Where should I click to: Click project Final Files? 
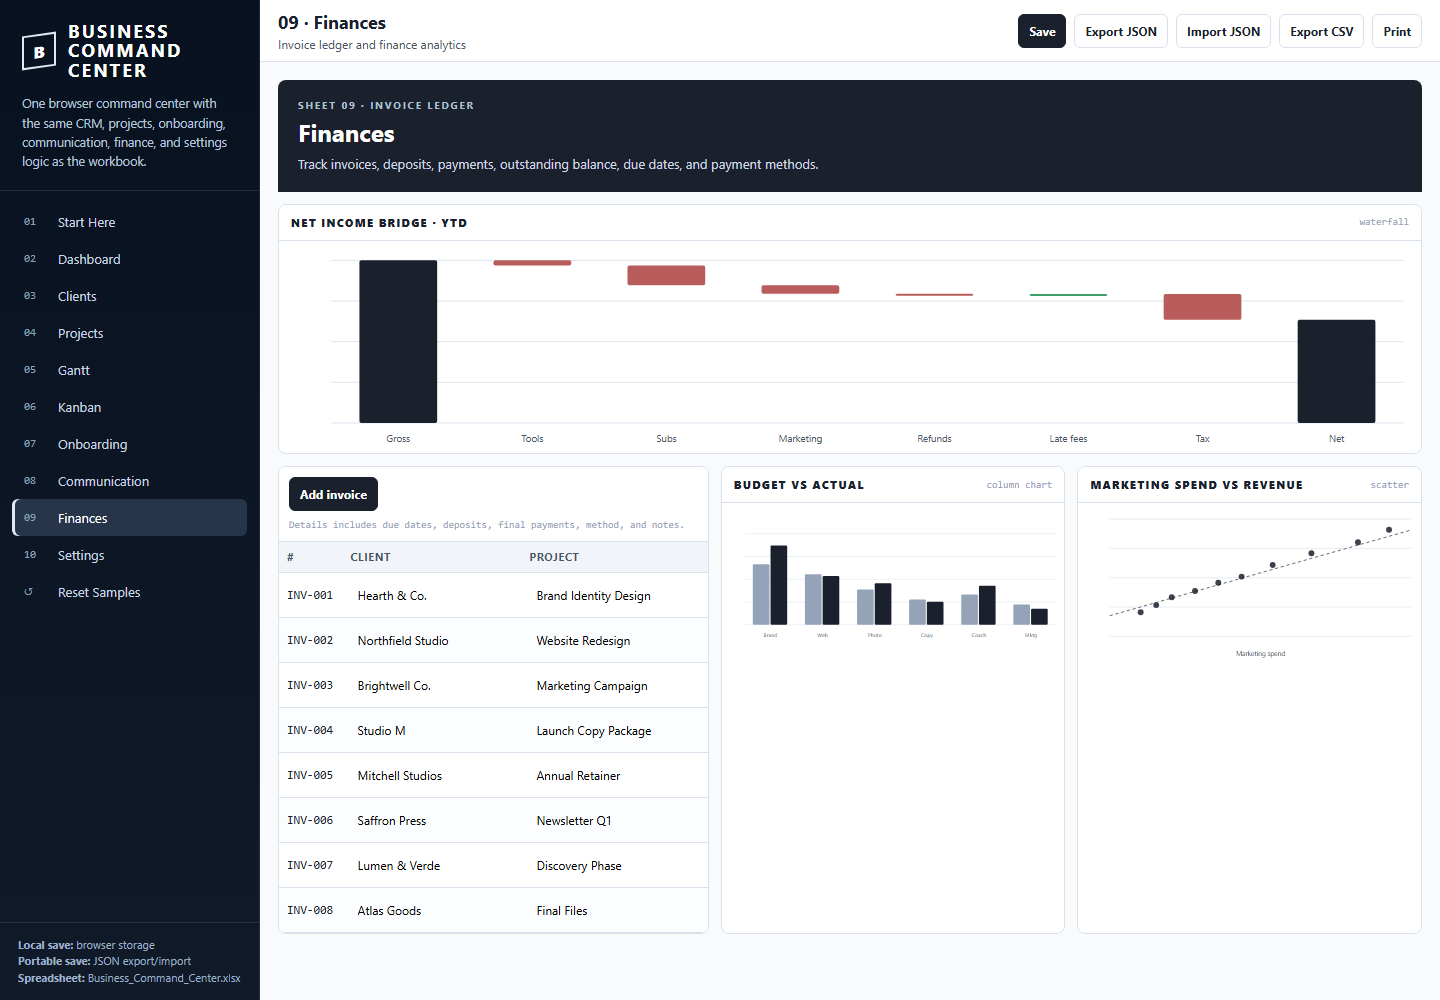(x=562, y=910)
